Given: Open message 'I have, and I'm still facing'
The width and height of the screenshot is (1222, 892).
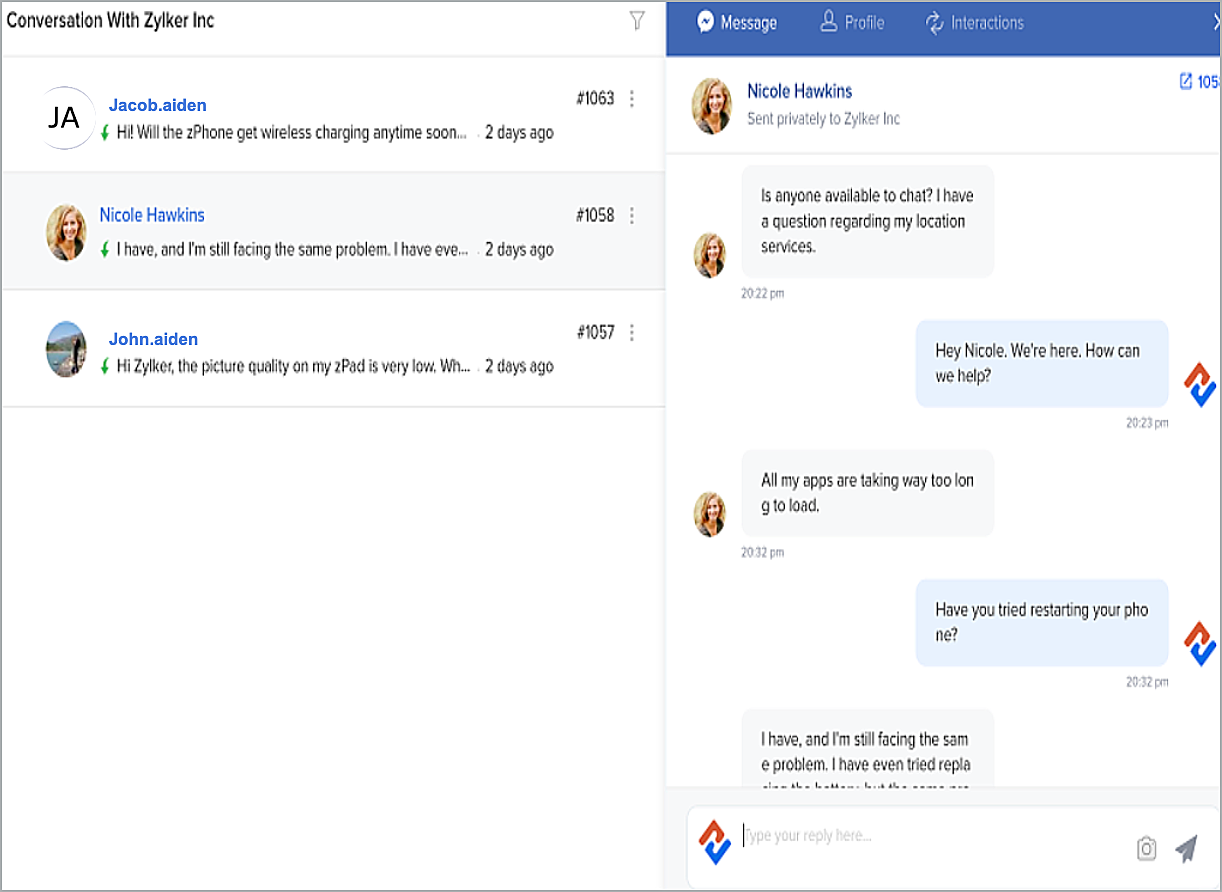Looking at the screenshot, I should point(292,250).
